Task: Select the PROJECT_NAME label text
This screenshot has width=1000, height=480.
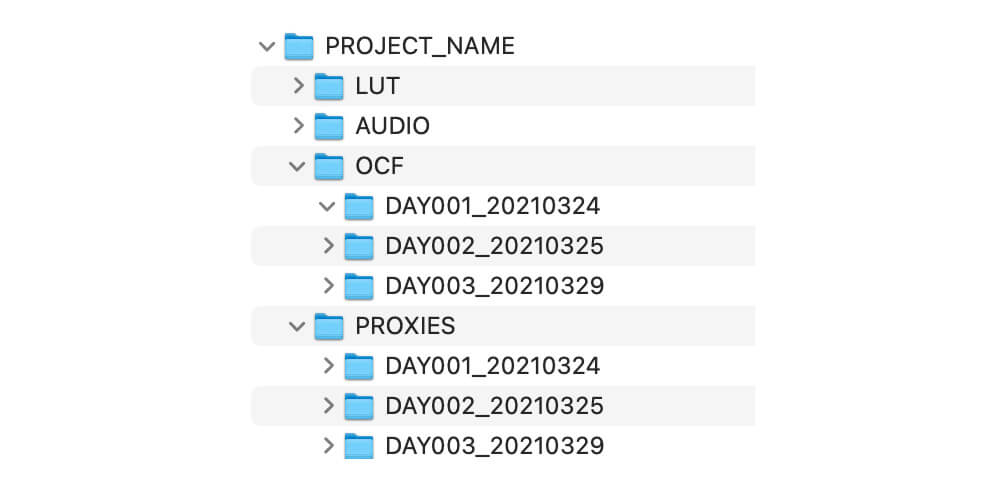Action: (420, 47)
